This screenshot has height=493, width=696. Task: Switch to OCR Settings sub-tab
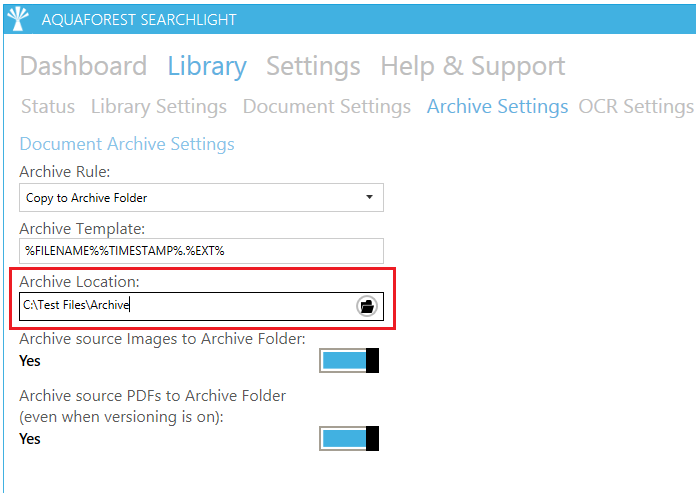coord(636,107)
